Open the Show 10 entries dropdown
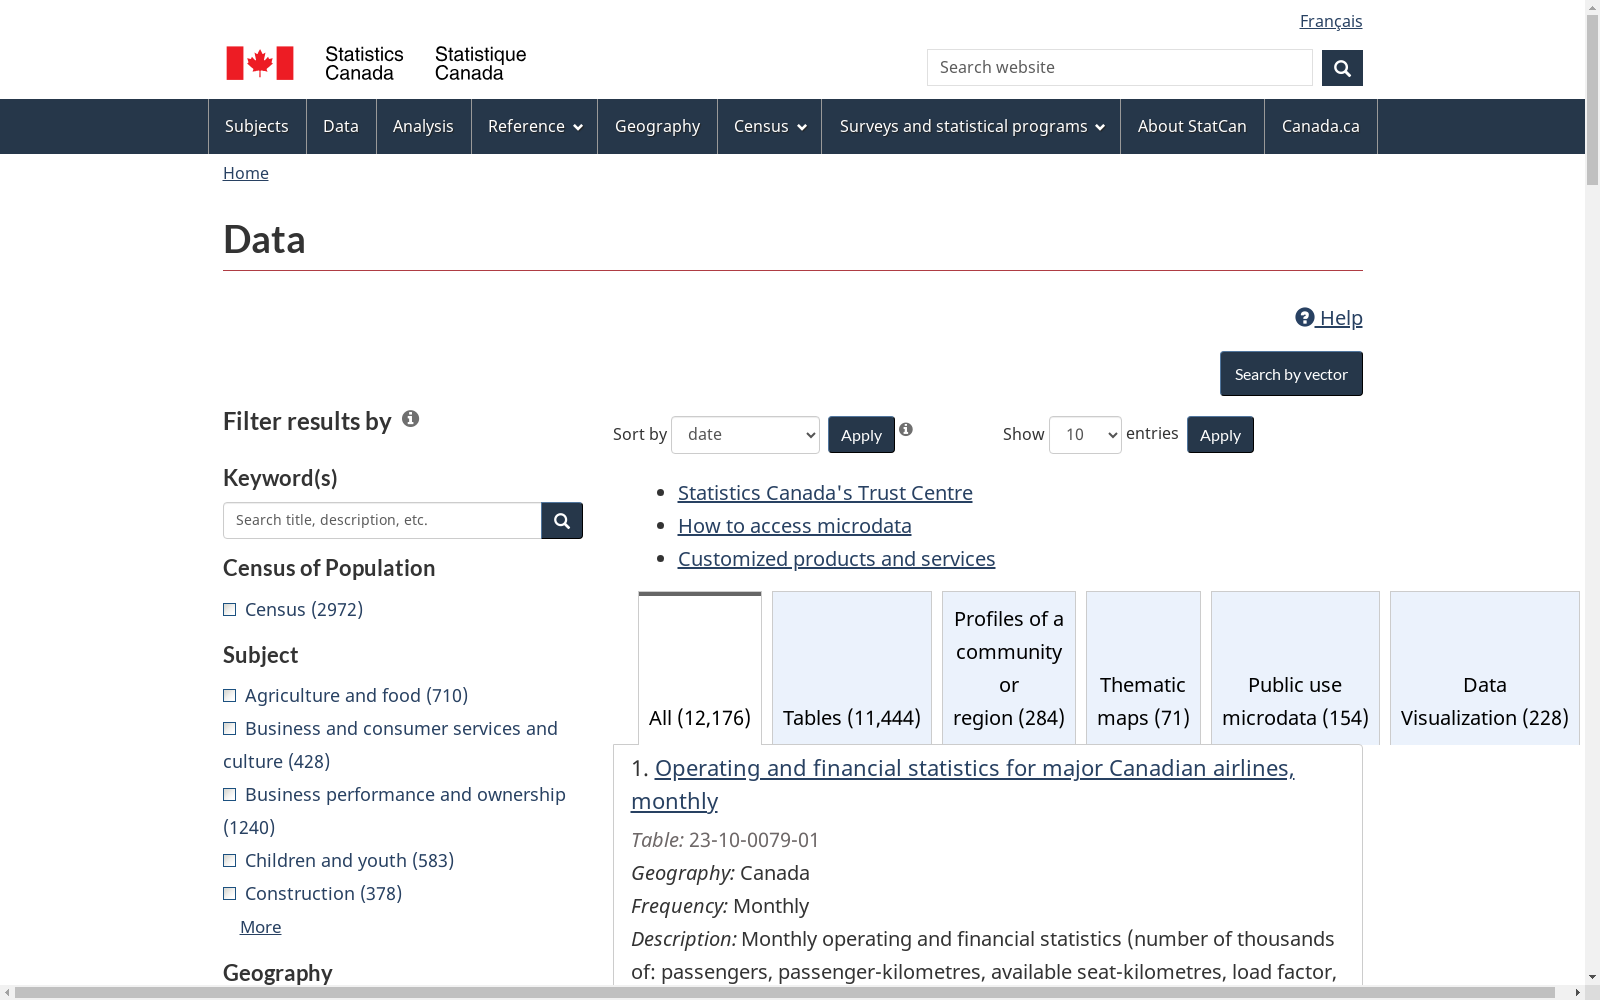 pyautogui.click(x=1085, y=435)
